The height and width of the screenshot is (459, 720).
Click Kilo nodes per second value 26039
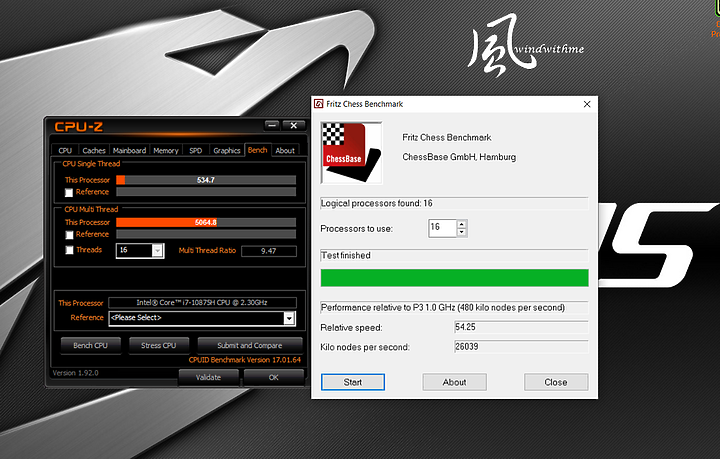coord(521,347)
